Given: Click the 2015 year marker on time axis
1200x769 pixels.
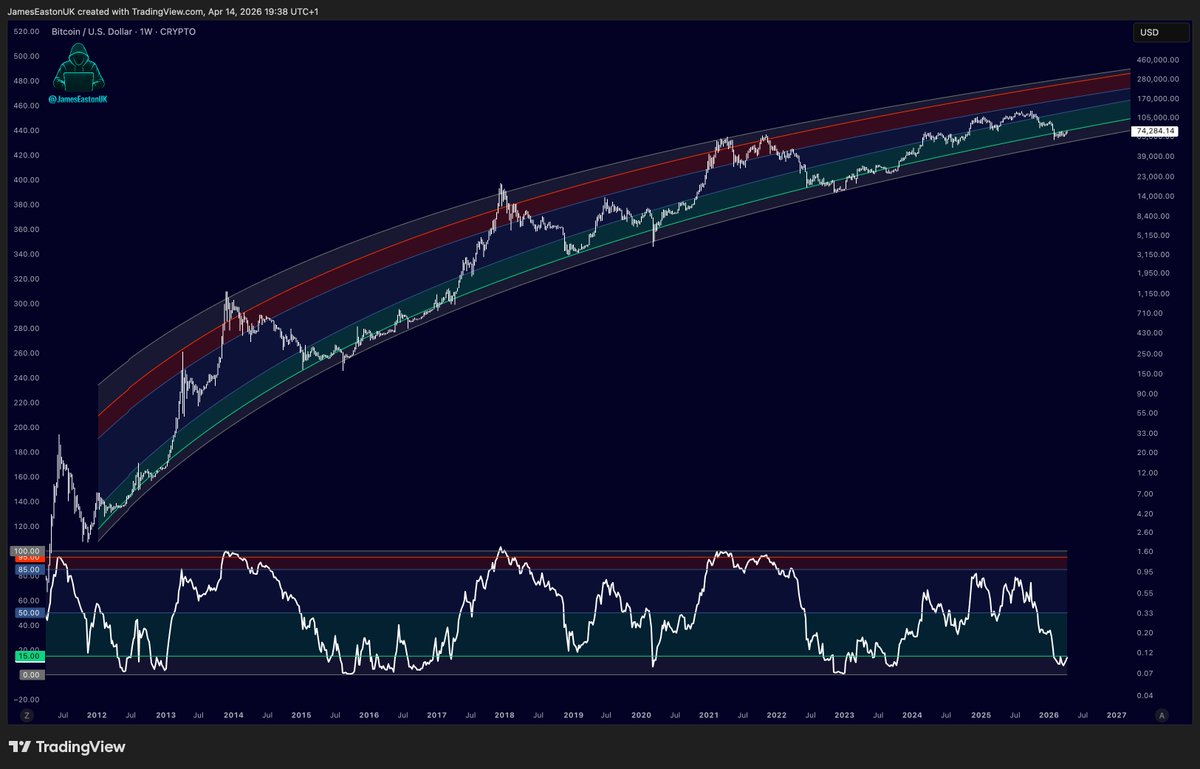Looking at the screenshot, I should (x=301, y=716).
